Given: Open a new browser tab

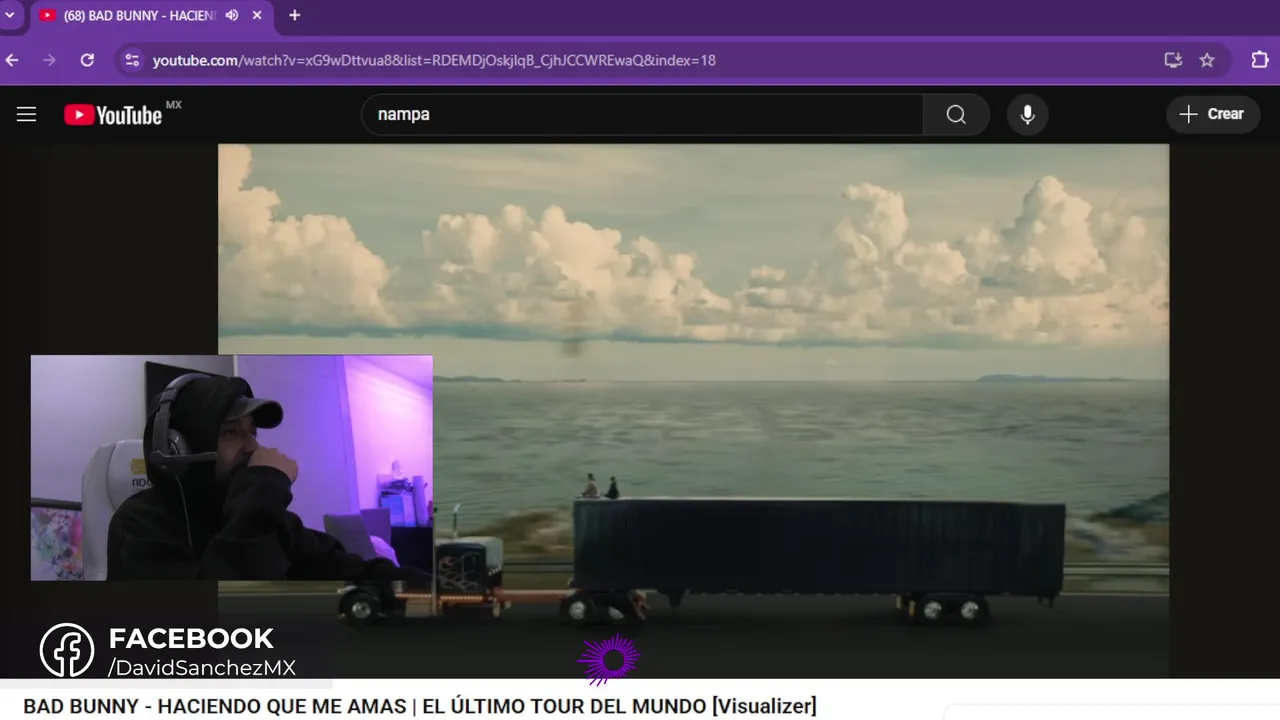Looking at the screenshot, I should (x=294, y=15).
